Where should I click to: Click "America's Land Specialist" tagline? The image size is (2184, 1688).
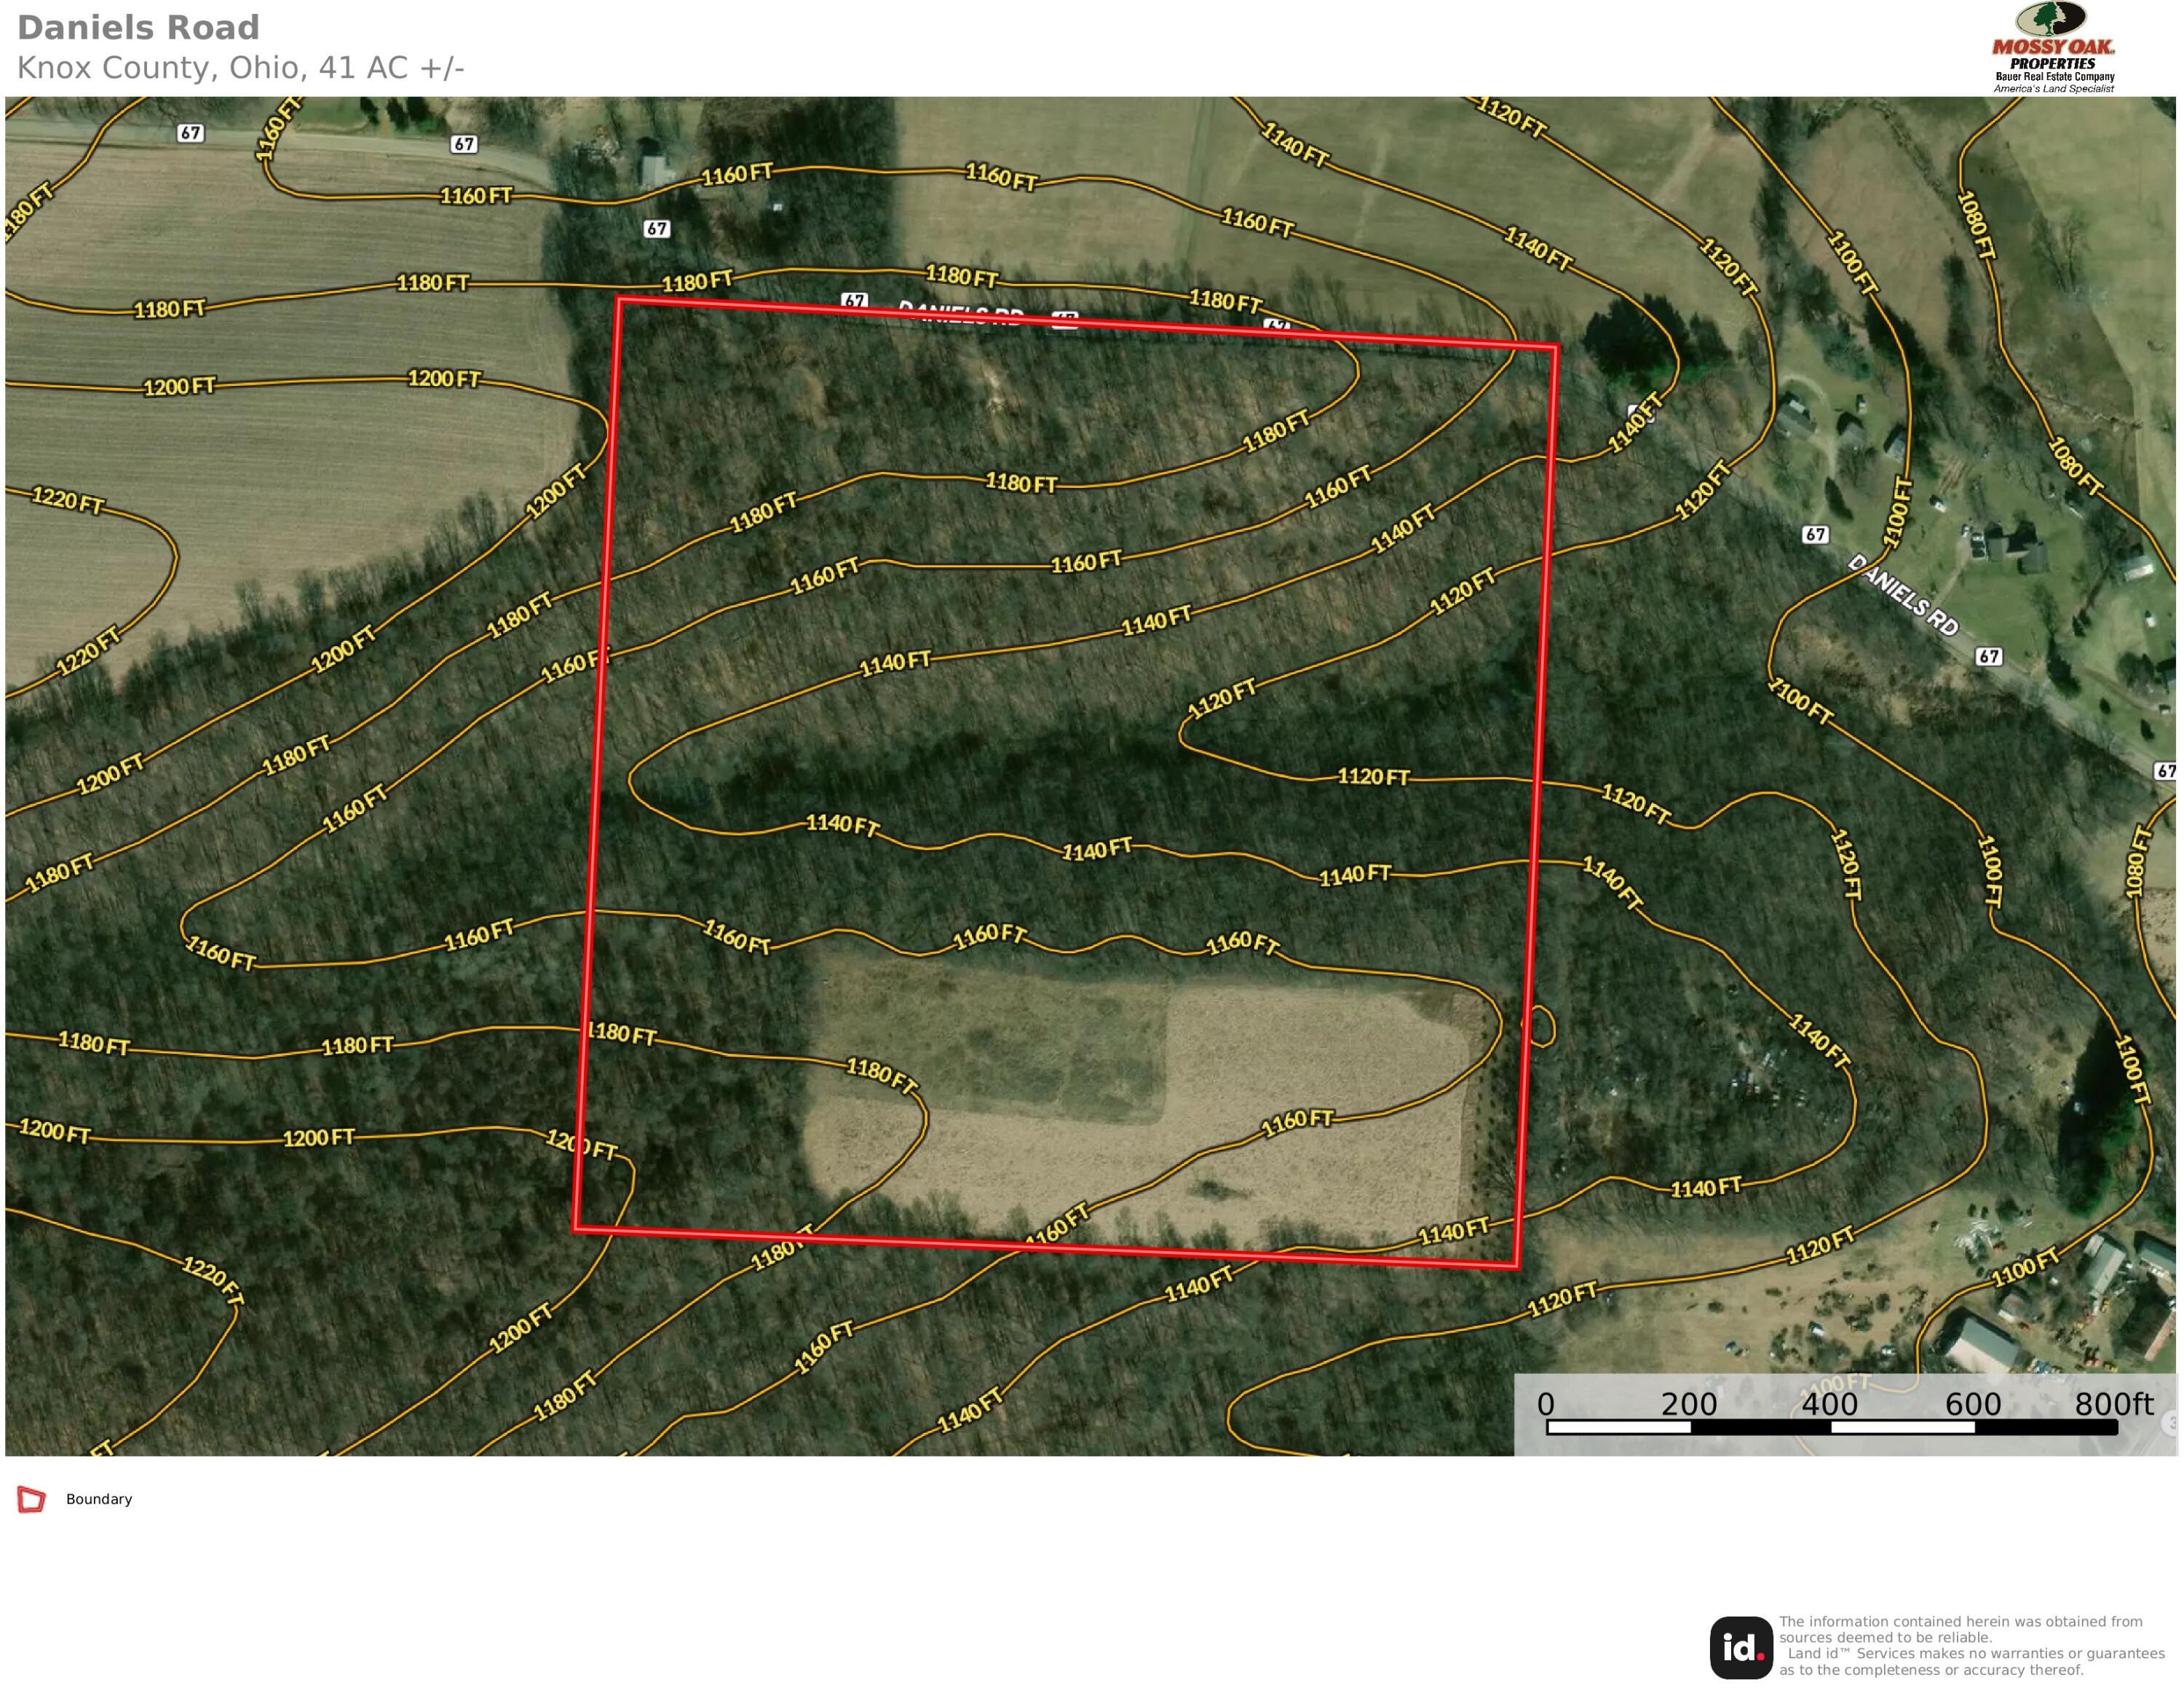[2054, 89]
